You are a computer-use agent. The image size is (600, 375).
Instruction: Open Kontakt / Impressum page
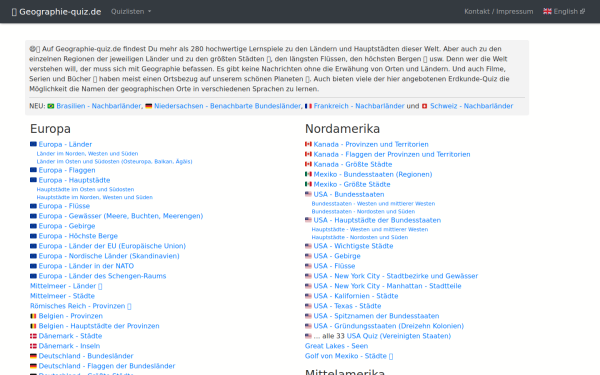pyautogui.click(x=499, y=11)
